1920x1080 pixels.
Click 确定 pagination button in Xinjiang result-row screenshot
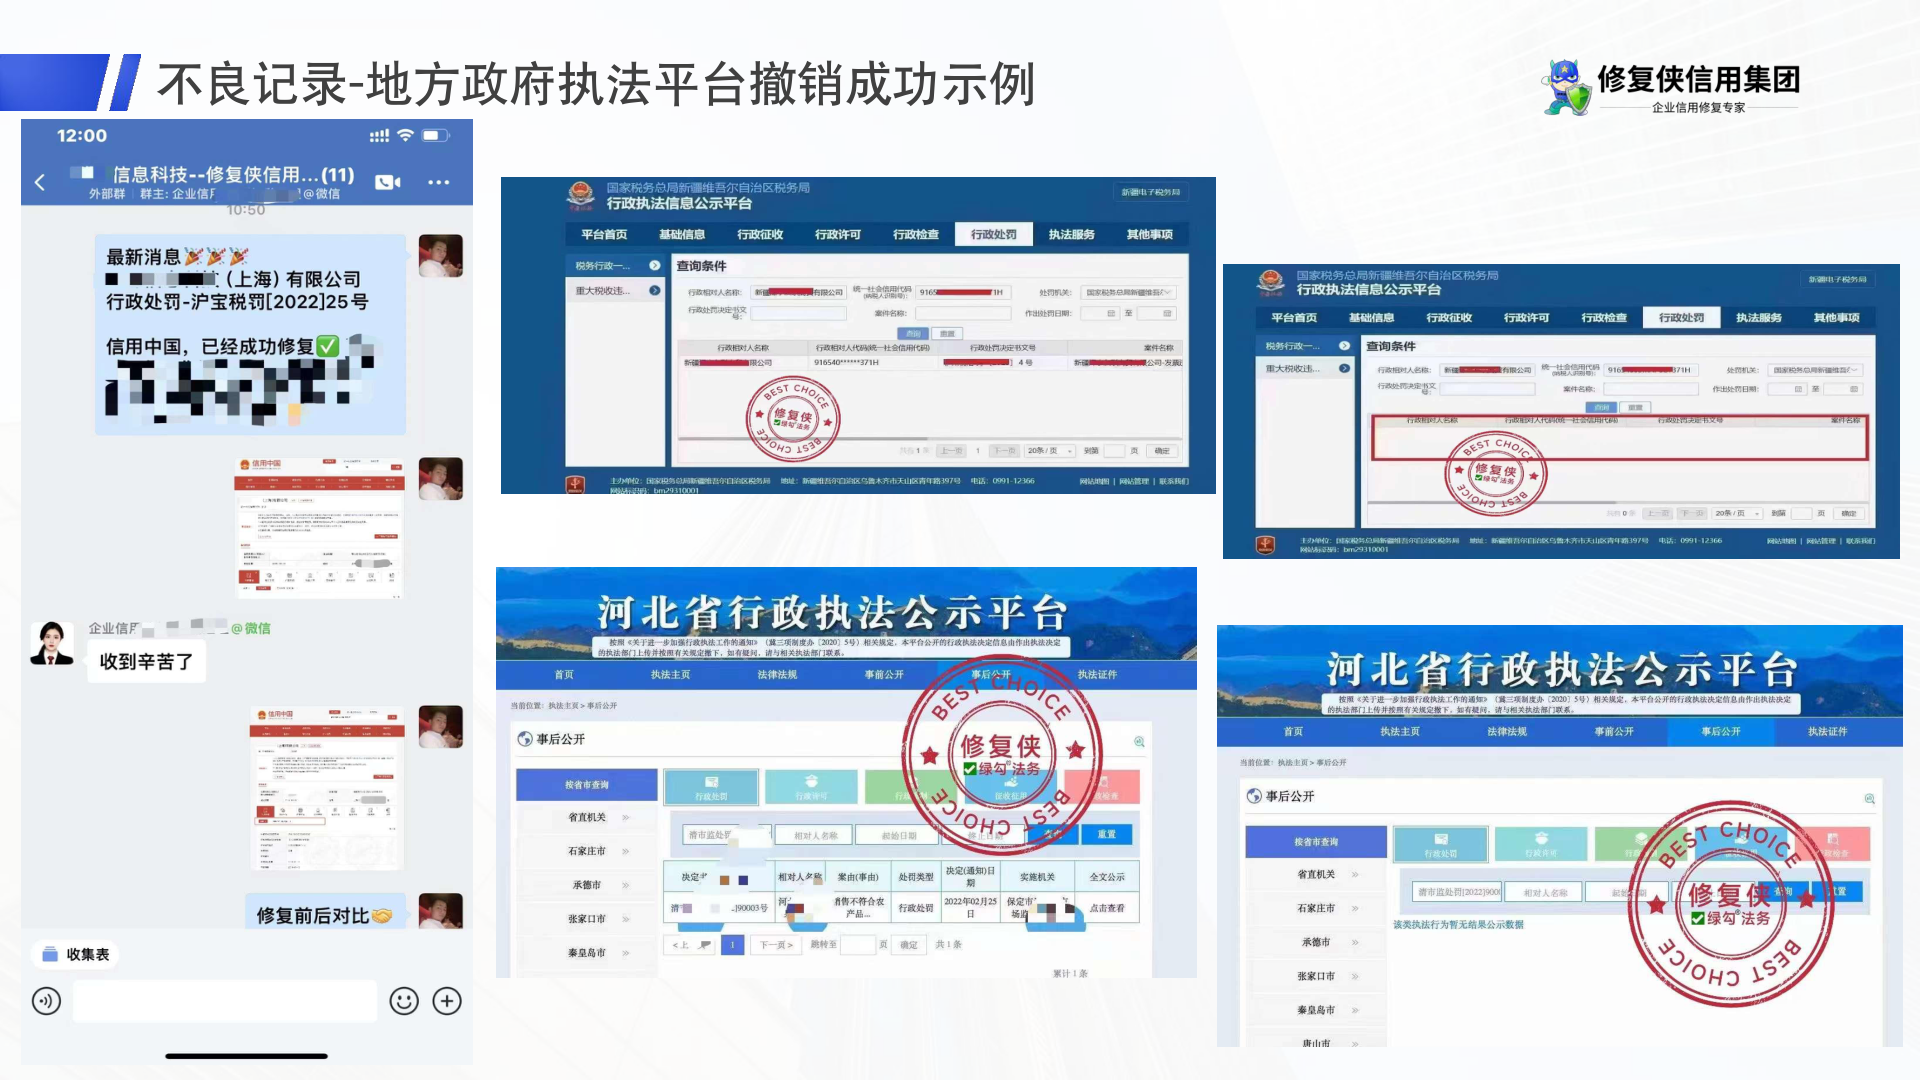tap(1162, 451)
